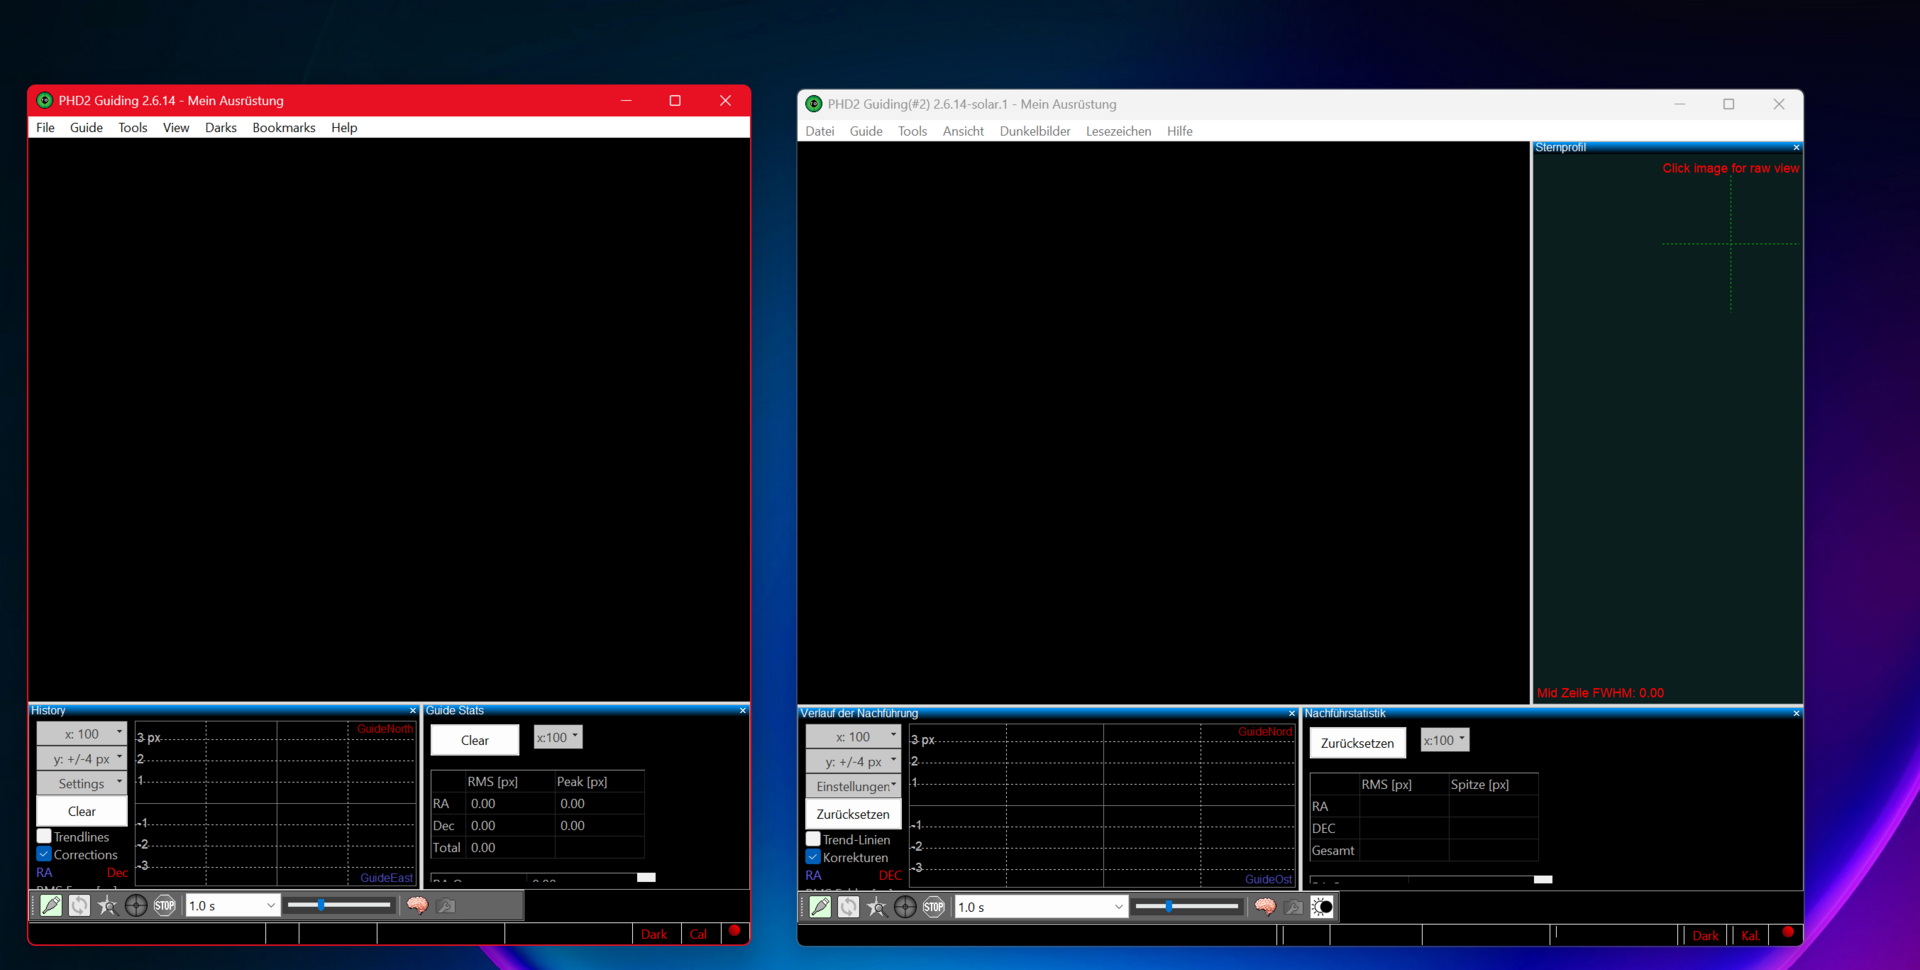Open the 1.0 s exposure dropdown in left window
This screenshot has width=1920, height=970.
tap(232, 906)
